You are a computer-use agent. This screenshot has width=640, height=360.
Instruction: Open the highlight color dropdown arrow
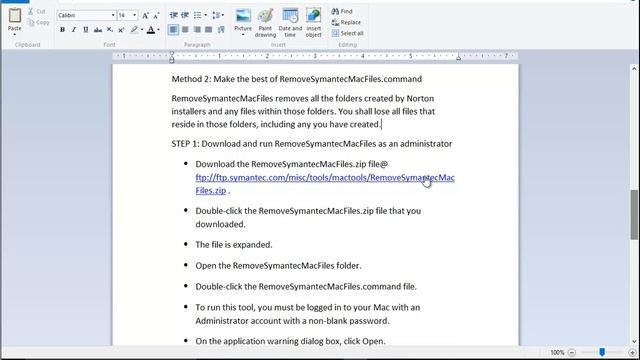coord(142,29)
